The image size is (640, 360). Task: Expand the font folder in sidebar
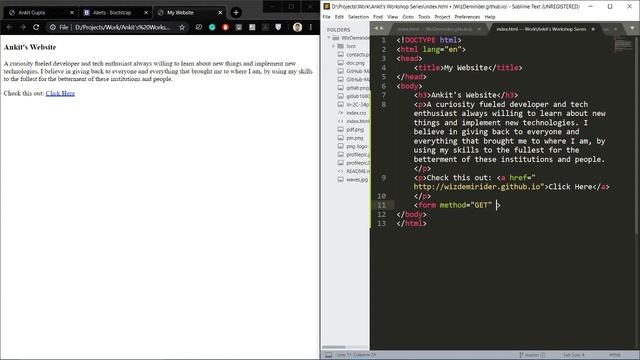pos(334,46)
